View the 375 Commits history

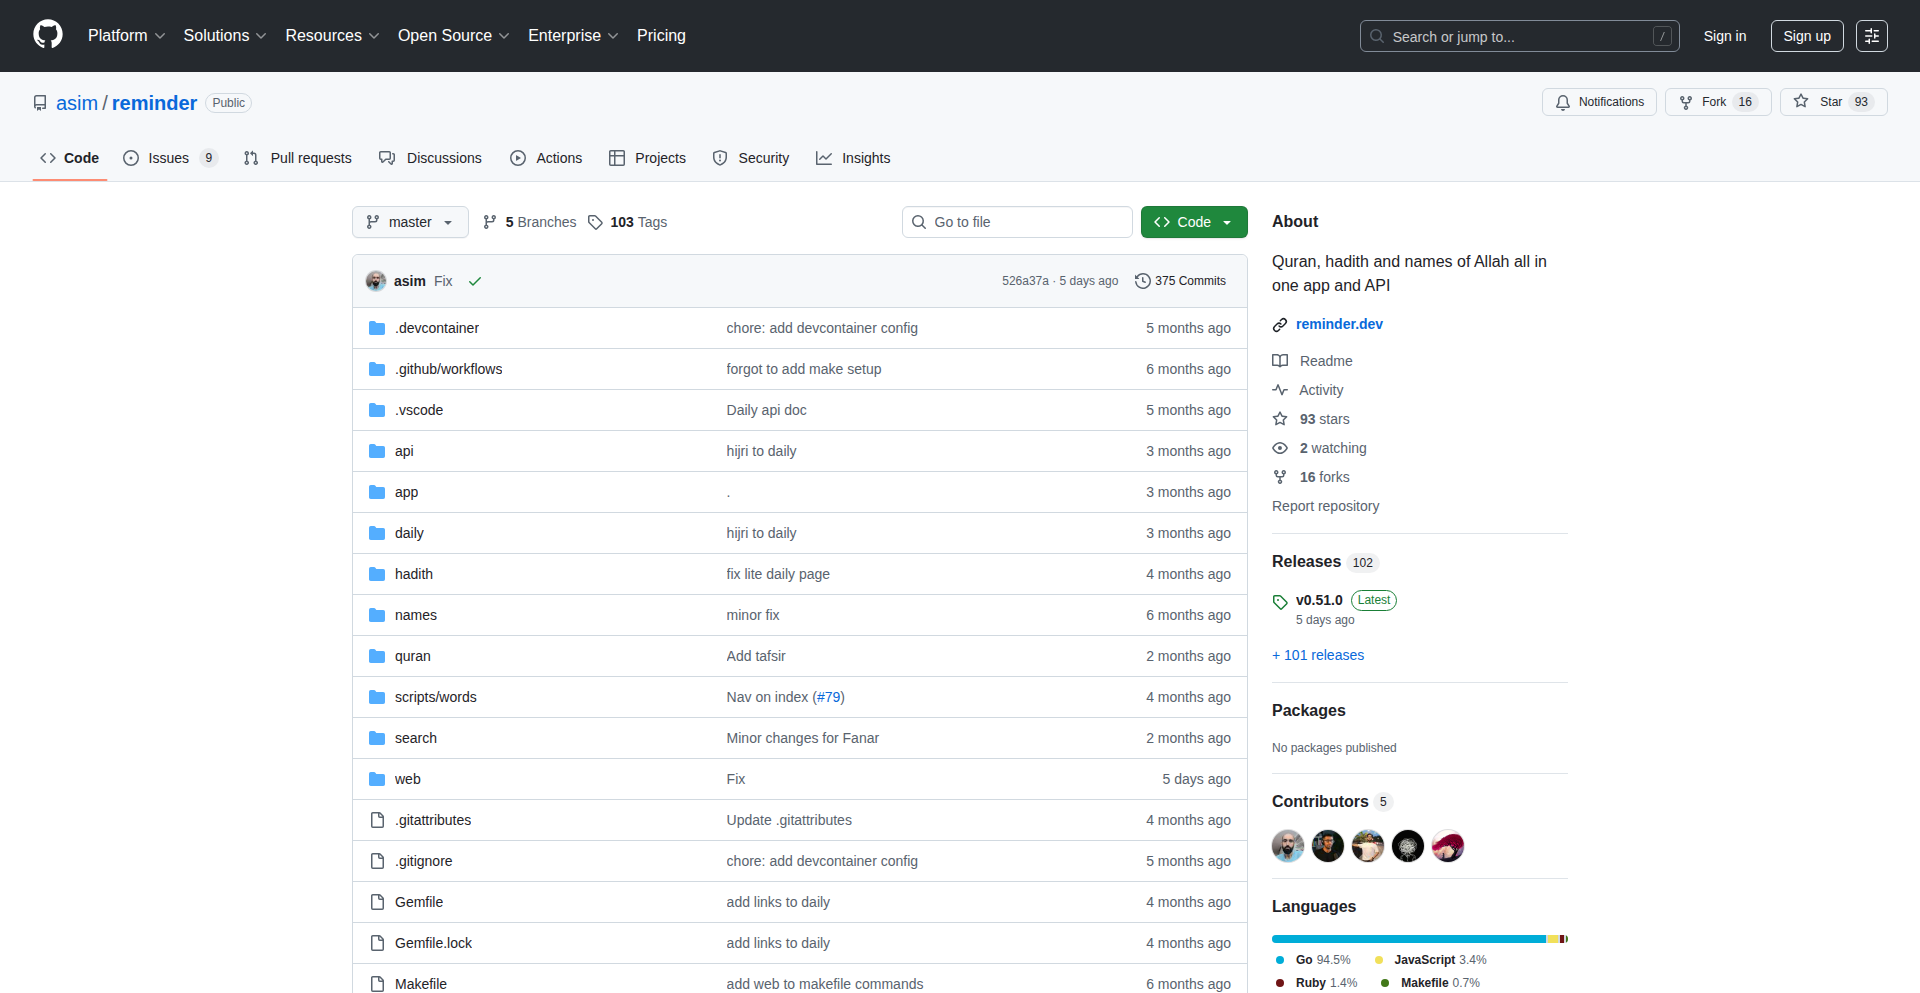tap(1181, 281)
